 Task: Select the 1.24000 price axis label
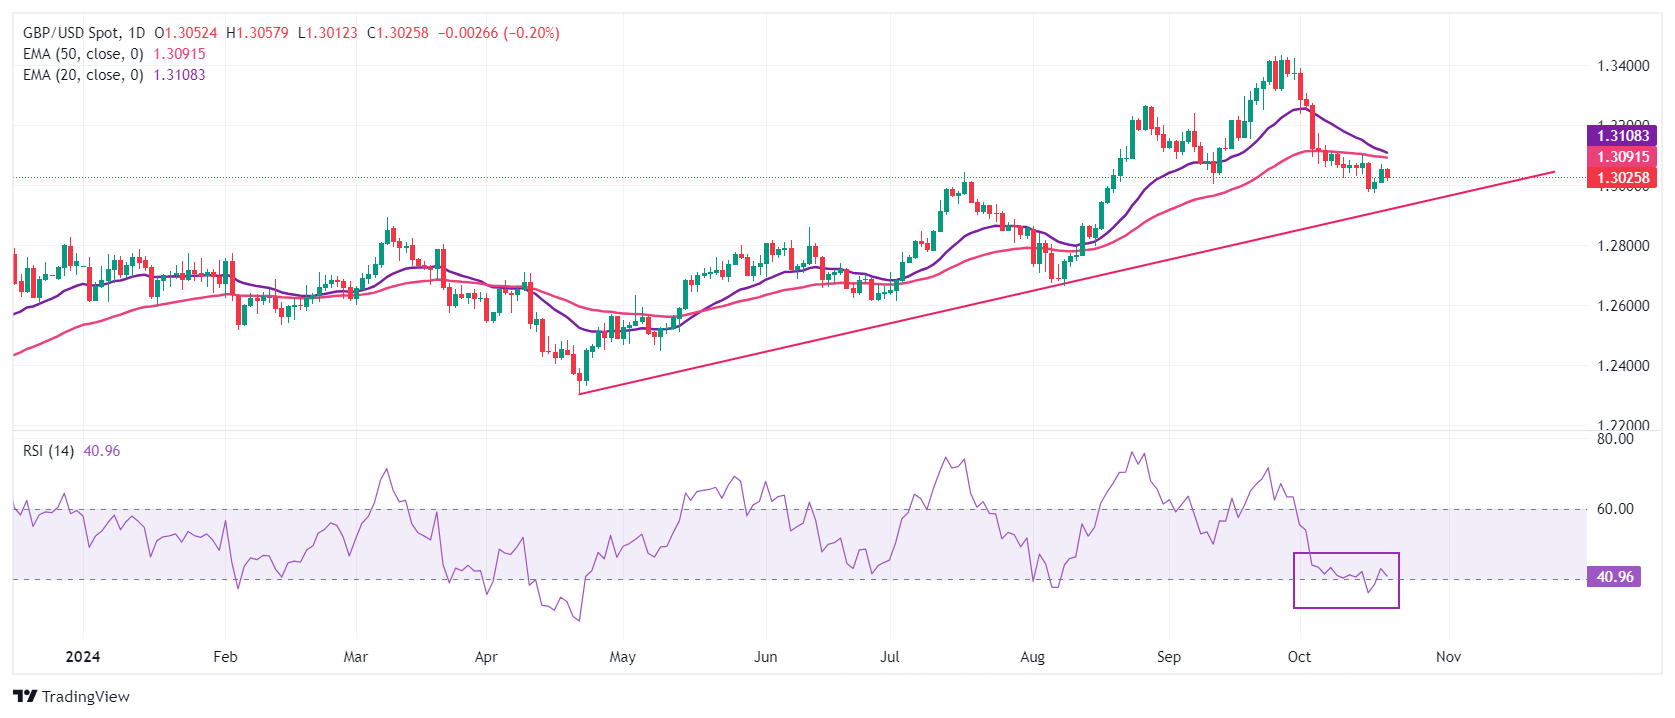1623,366
